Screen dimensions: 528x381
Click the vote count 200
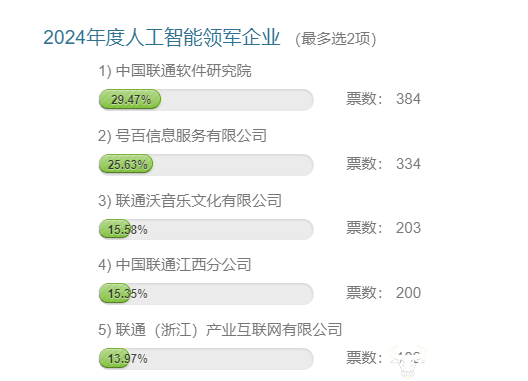point(408,293)
